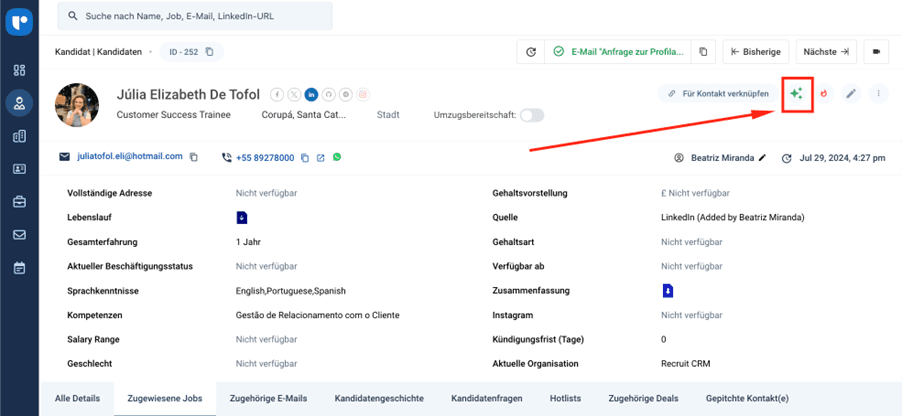Click the green AI sparkle icon
This screenshot has width=902, height=416.
pos(797,93)
